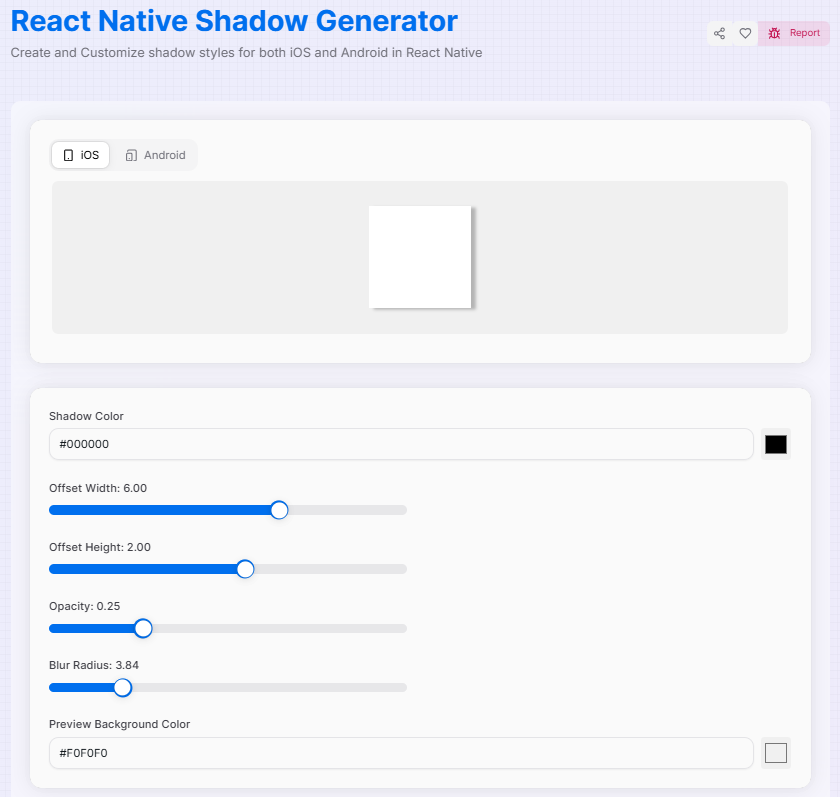Click the Report button
The height and width of the screenshot is (797, 840).
(x=795, y=33)
